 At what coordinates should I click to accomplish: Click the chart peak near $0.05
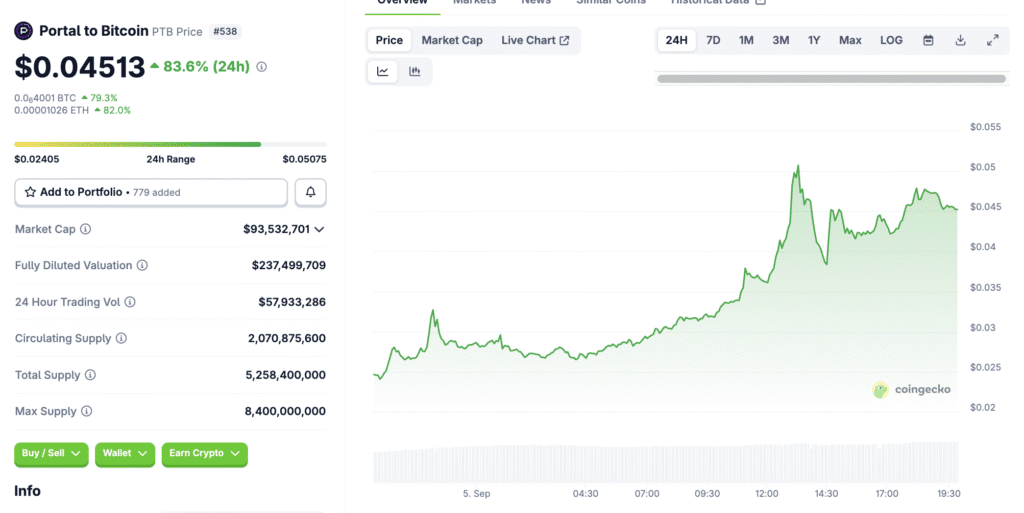point(798,166)
